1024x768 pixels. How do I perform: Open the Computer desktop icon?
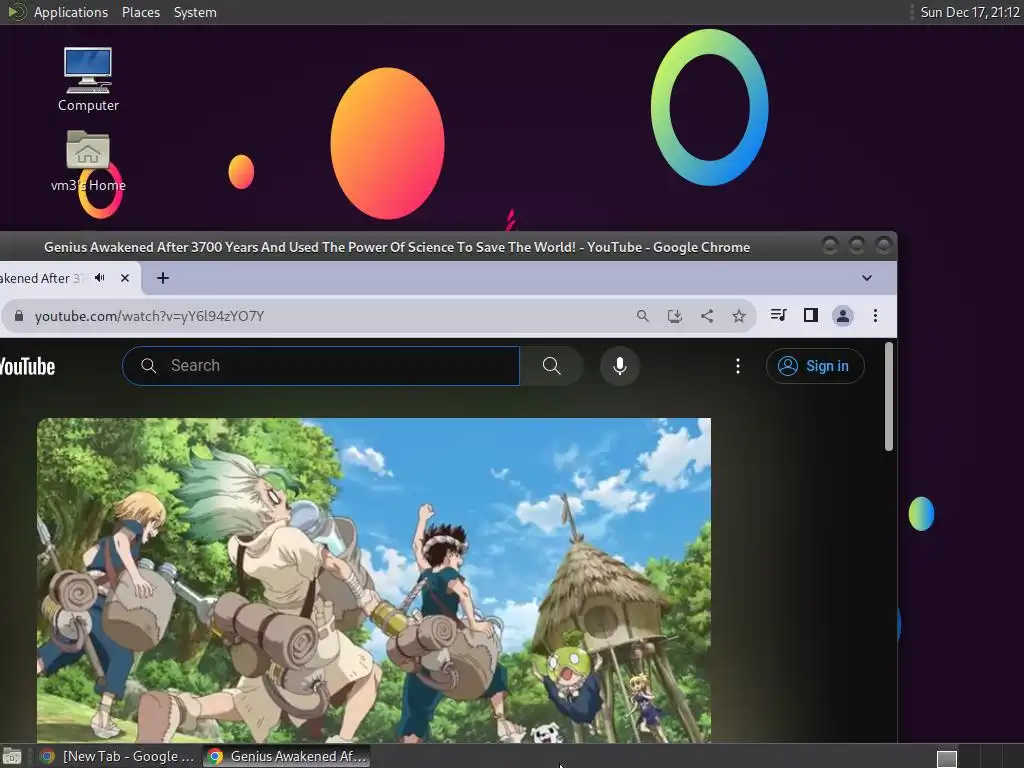click(x=88, y=80)
